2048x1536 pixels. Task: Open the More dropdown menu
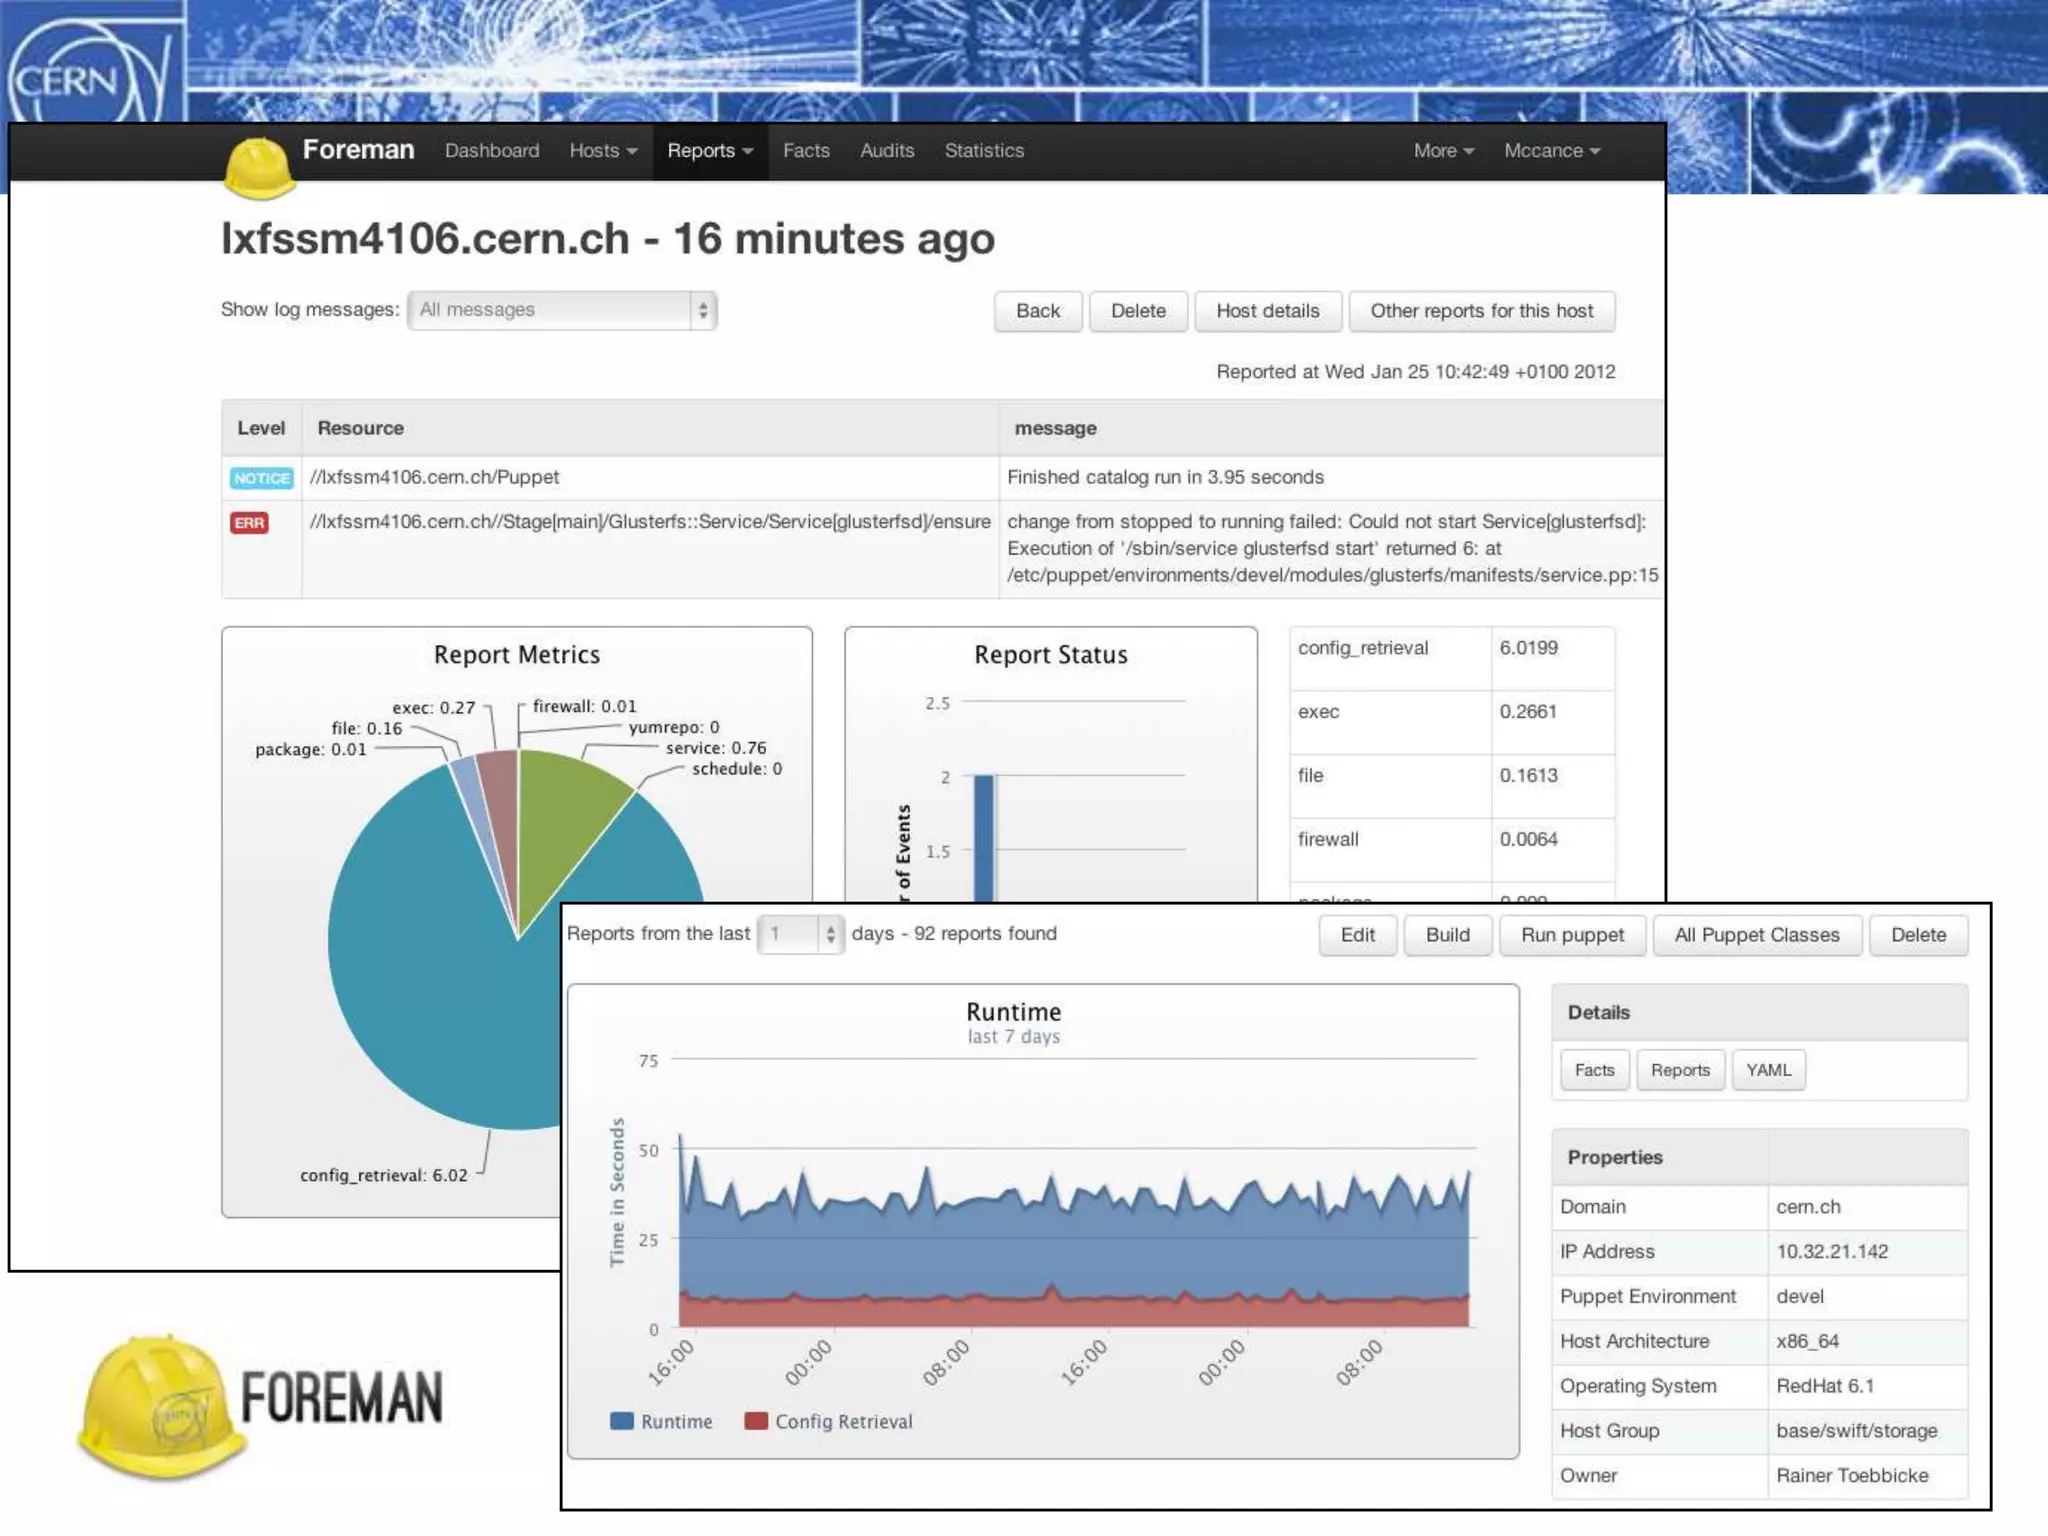point(1443,151)
